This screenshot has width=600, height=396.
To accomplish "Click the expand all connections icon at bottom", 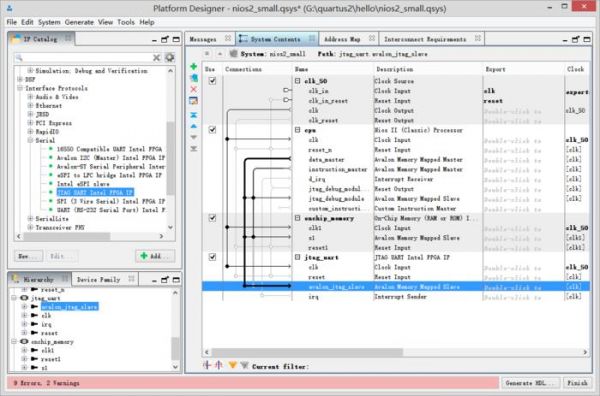I will 207,366.
